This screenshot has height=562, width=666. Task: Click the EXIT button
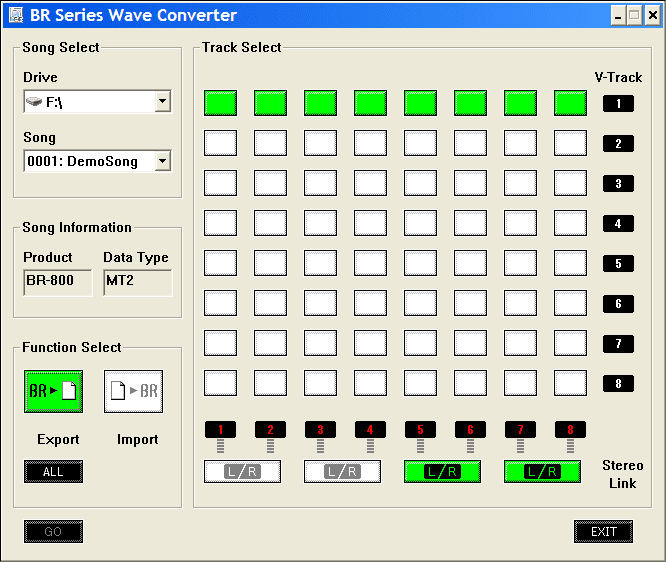604,531
